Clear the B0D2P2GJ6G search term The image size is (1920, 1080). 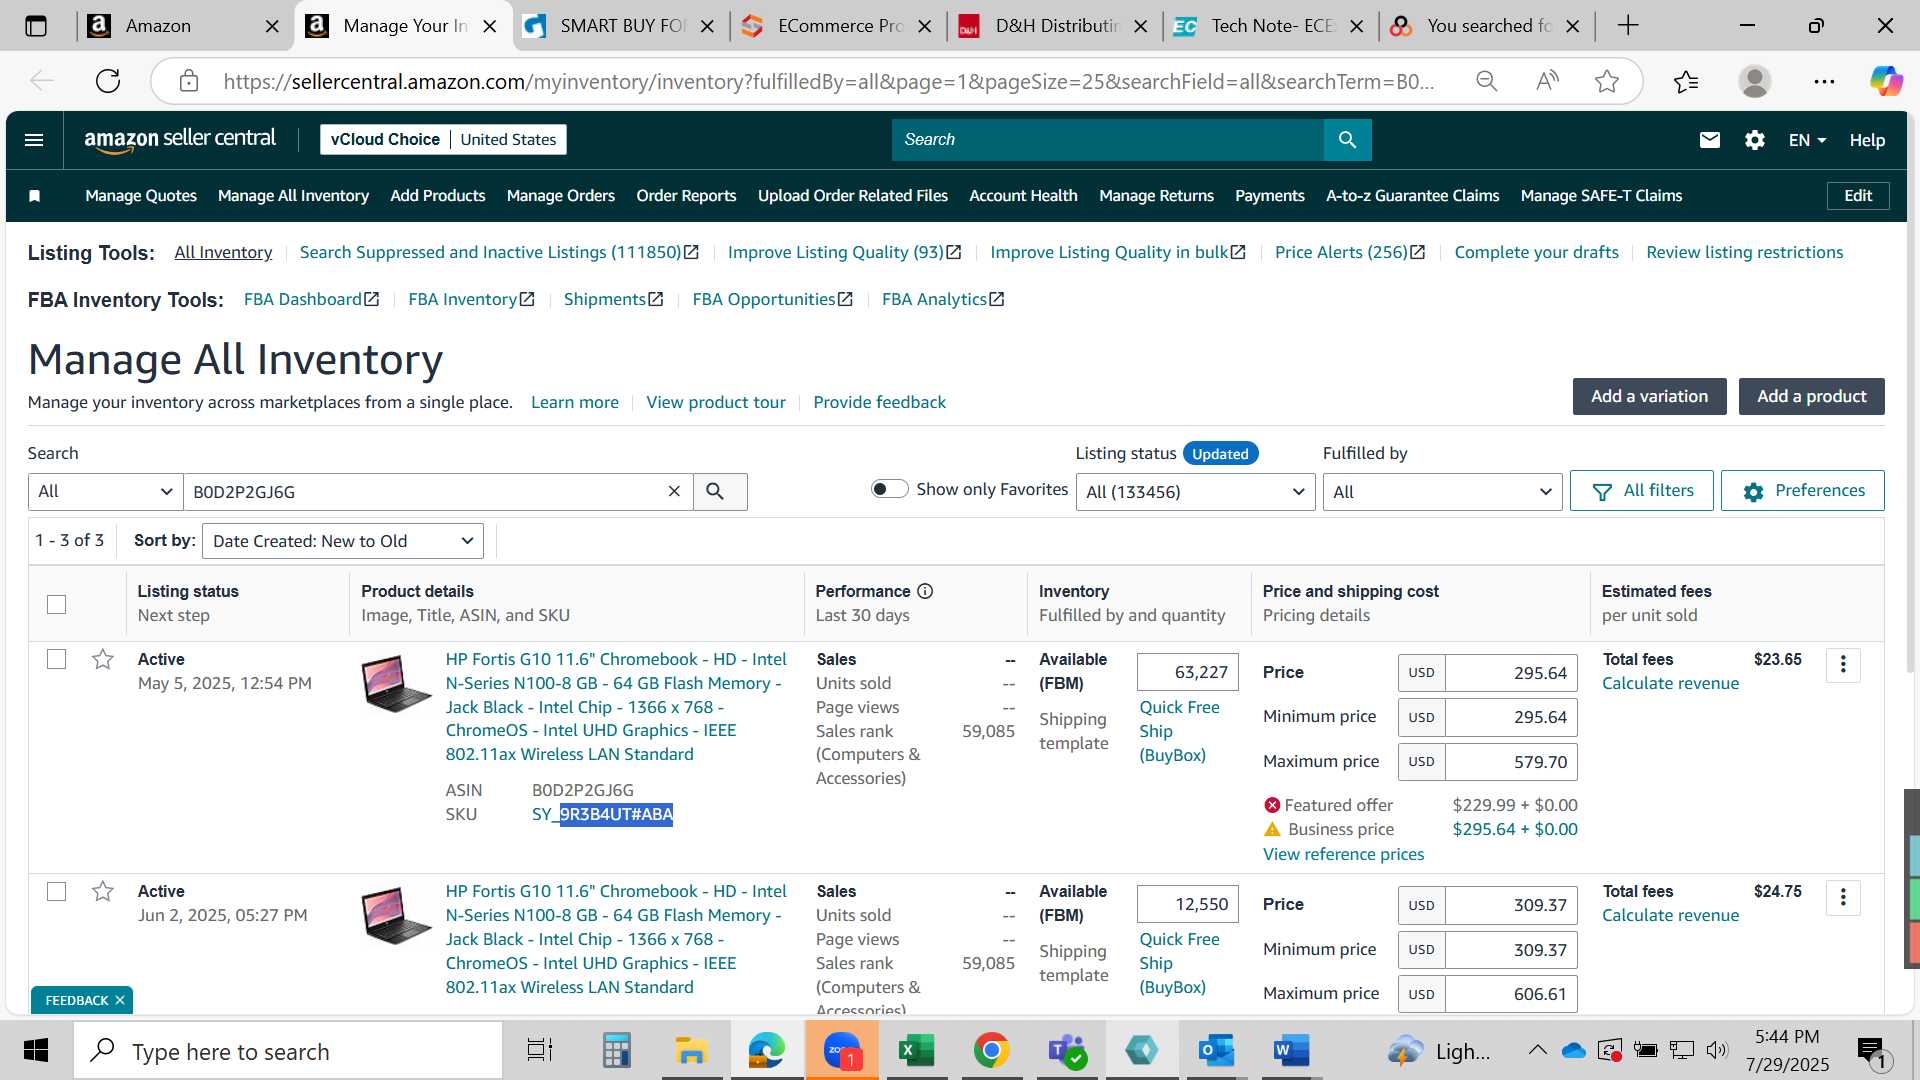[674, 491]
